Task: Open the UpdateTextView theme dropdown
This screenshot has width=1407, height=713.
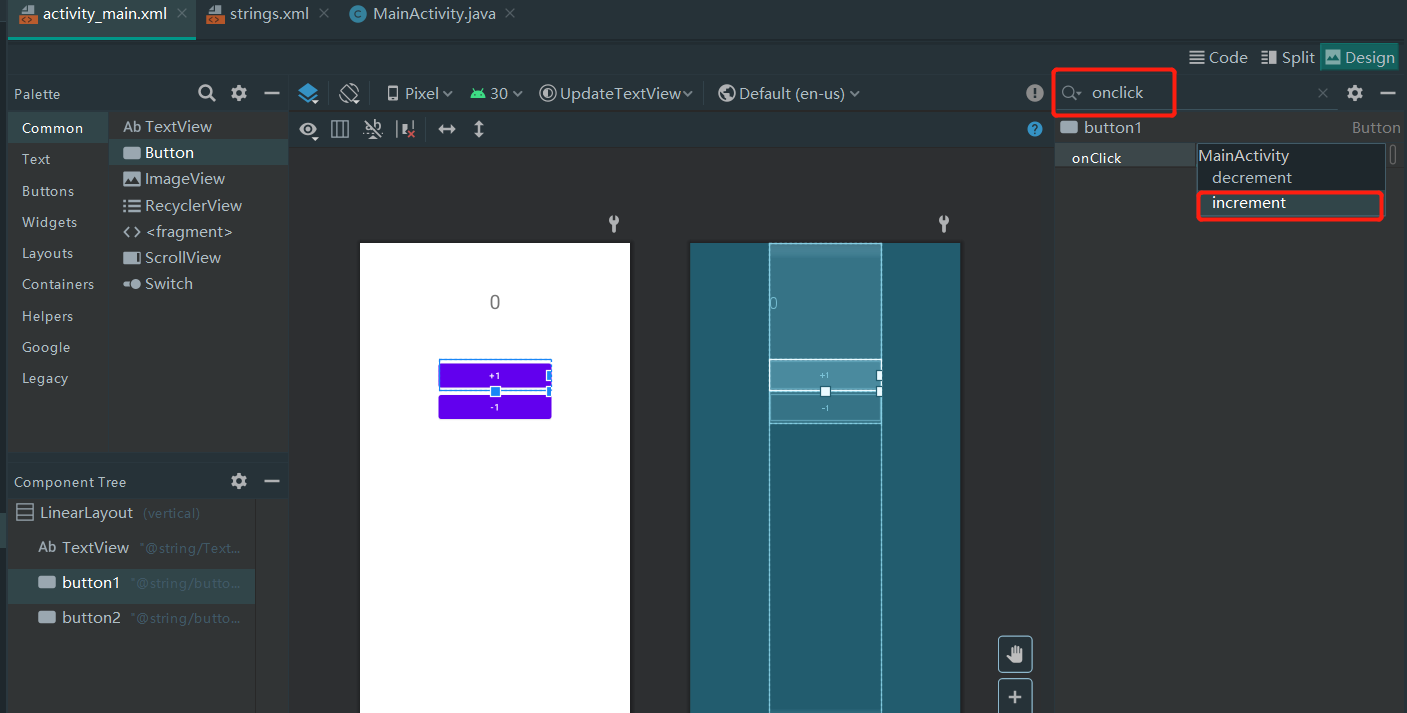Action: coord(616,93)
